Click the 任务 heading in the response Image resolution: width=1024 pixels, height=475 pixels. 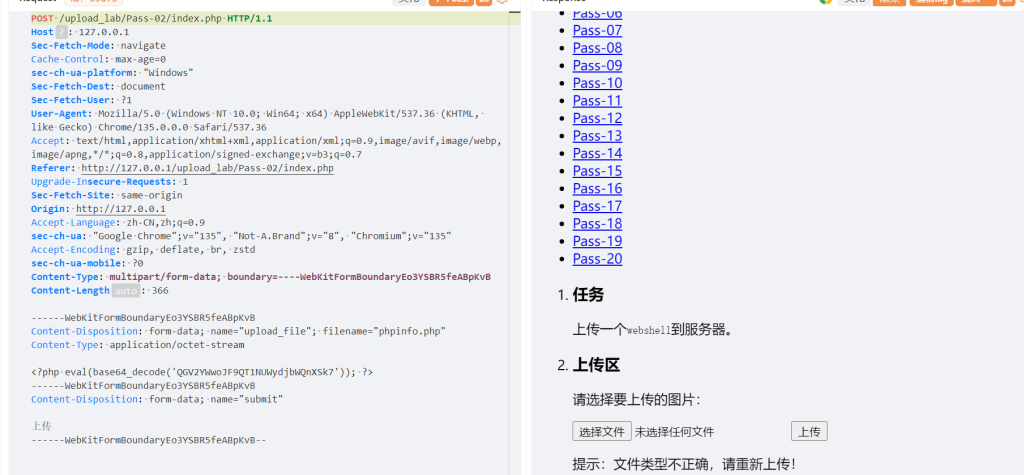pyautogui.click(x=588, y=295)
